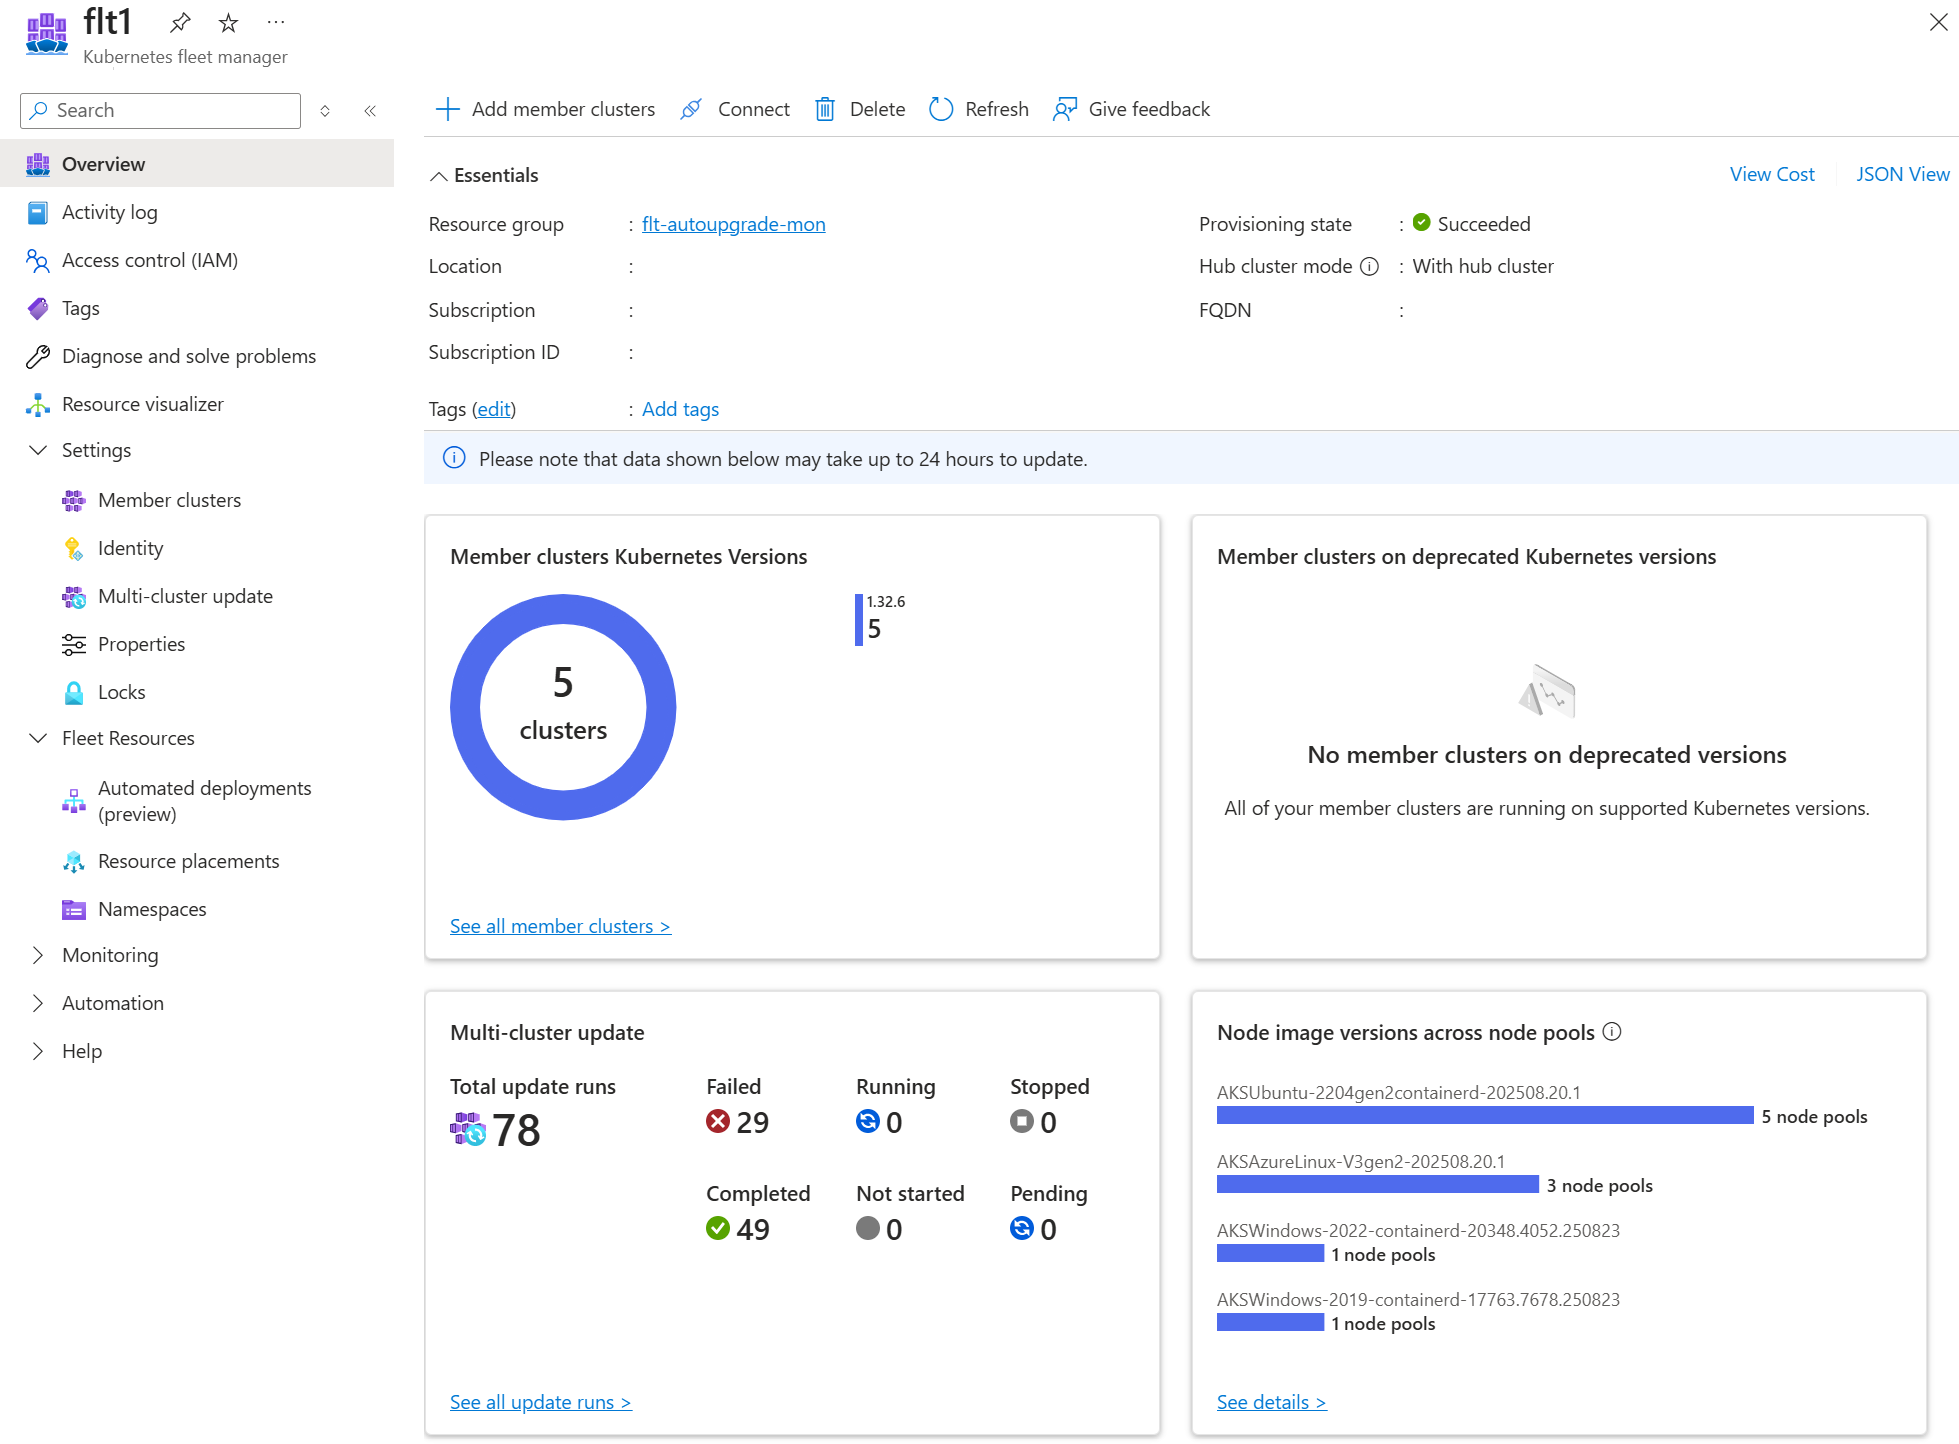Open info tooltip for Hub cluster mode
Image resolution: width=1959 pixels, height=1444 pixels.
click(1370, 266)
